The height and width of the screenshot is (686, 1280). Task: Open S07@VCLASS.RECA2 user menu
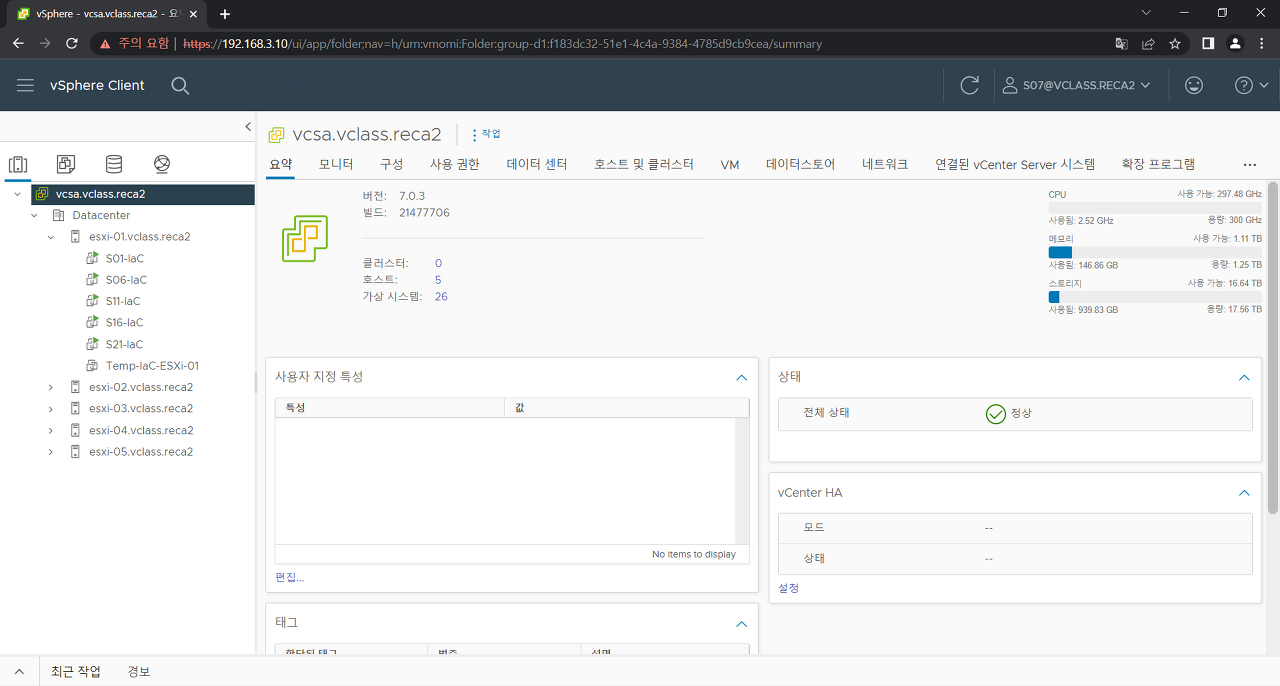point(1076,86)
